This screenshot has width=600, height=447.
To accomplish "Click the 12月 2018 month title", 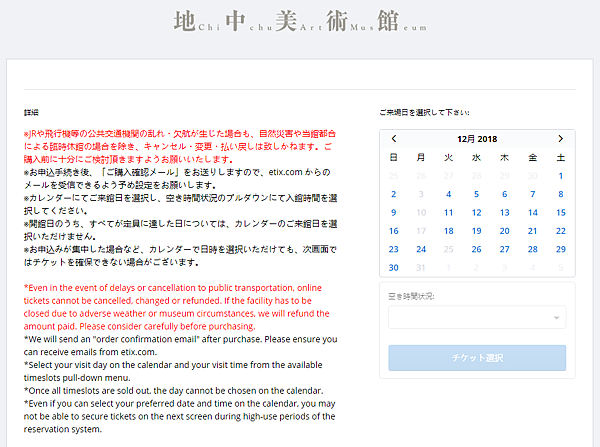I will 477,139.
